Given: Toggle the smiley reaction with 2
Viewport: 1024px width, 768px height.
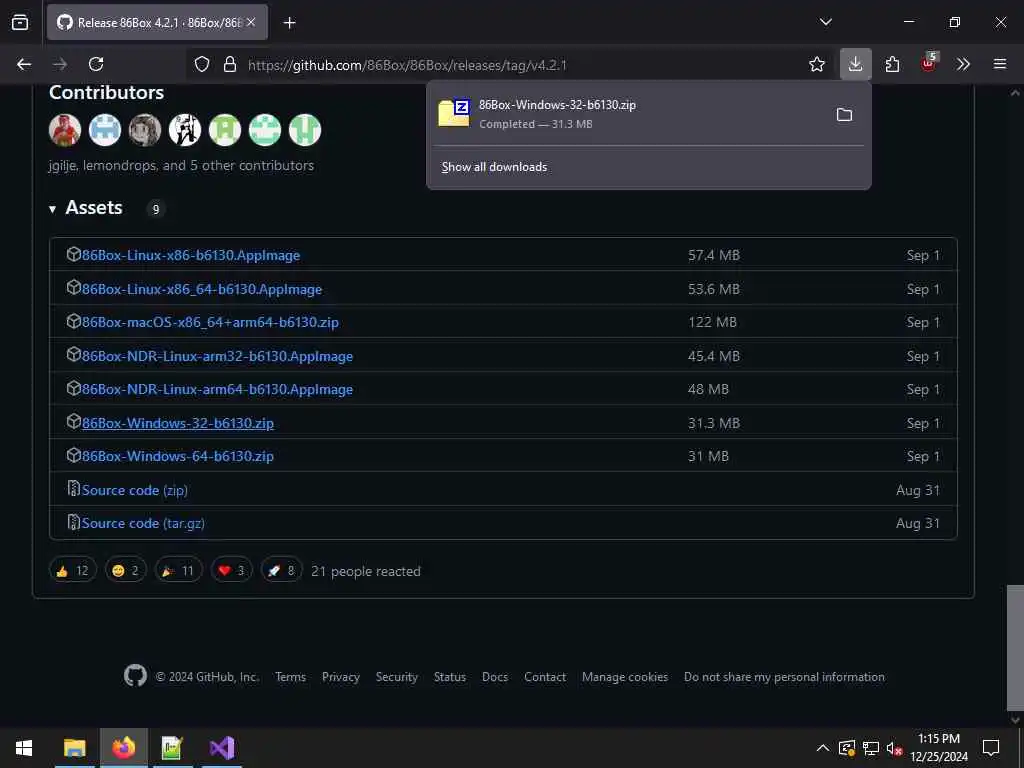Looking at the screenshot, I should (x=126, y=571).
